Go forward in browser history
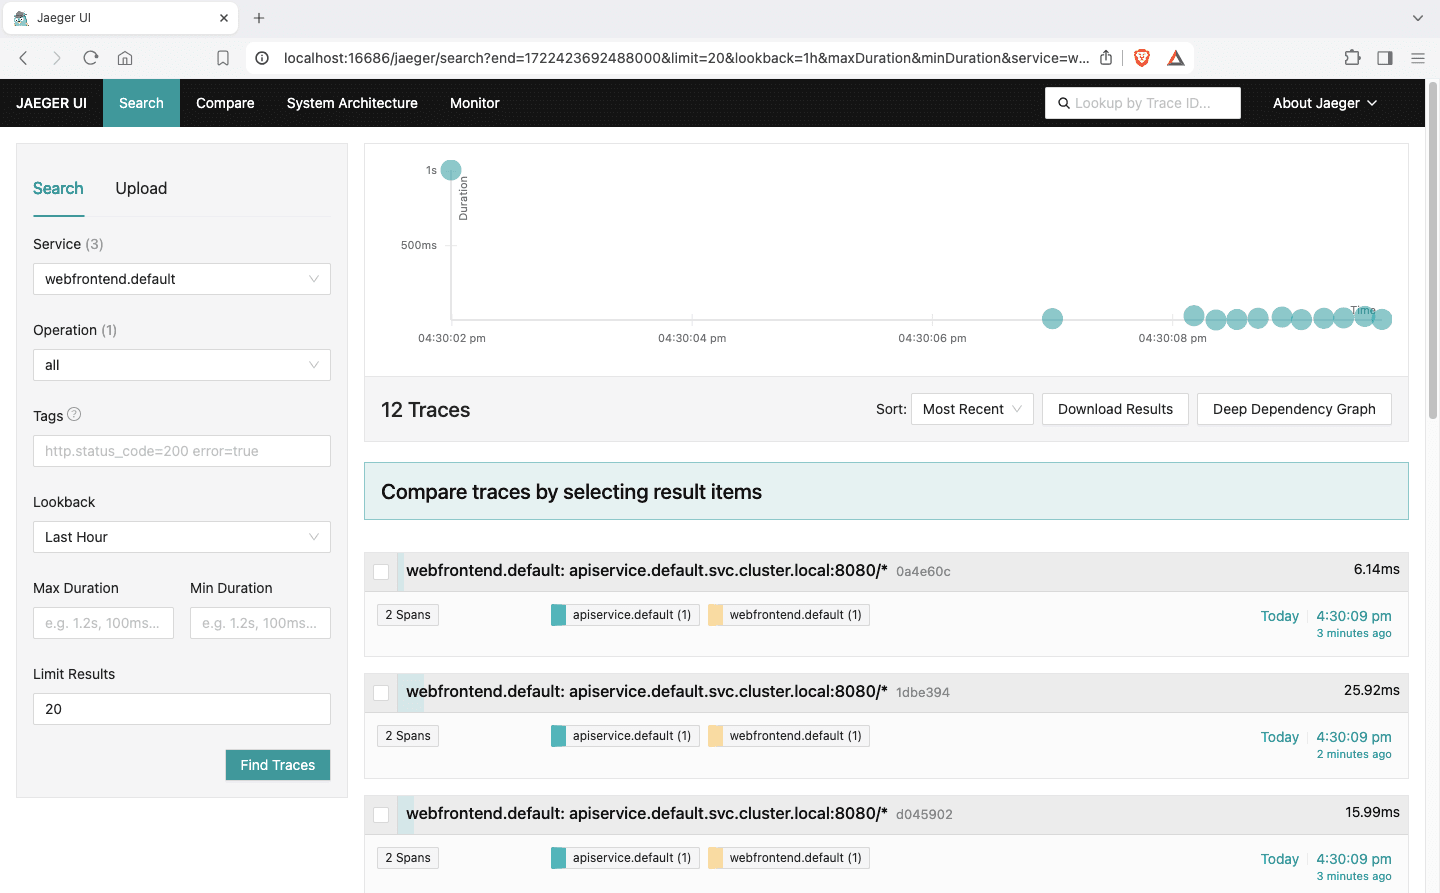Viewport: 1440px width, 893px height. pyautogui.click(x=57, y=58)
